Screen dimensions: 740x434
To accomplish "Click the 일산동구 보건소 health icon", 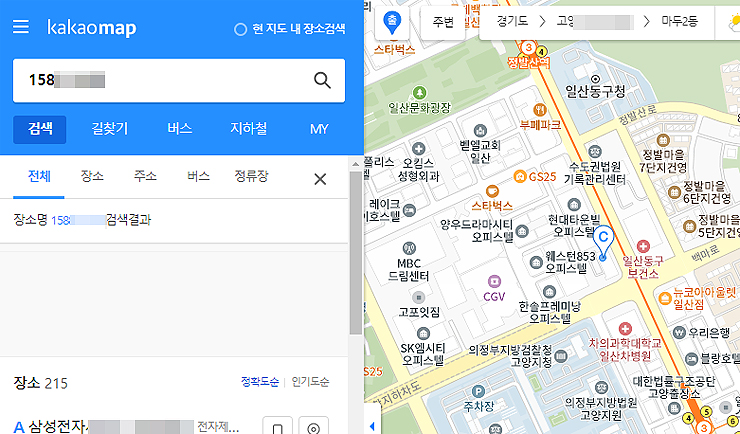I will [643, 246].
